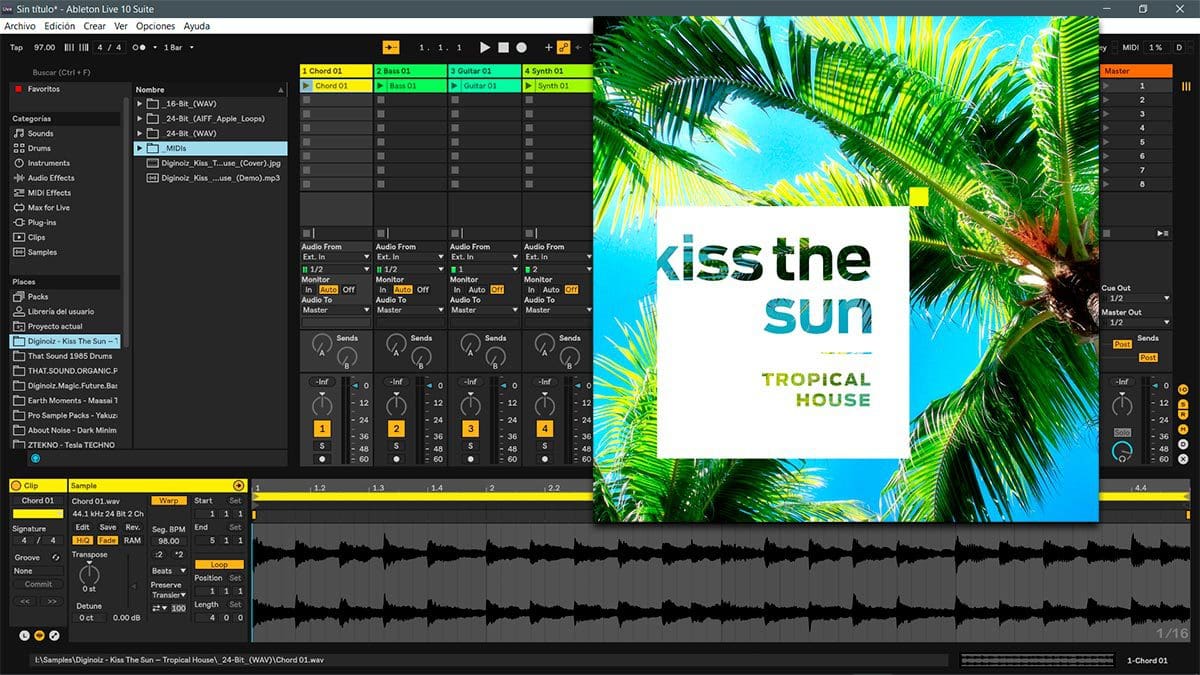1200x675 pixels.
Task: Toggle the metronome button
Action: pos(141,47)
